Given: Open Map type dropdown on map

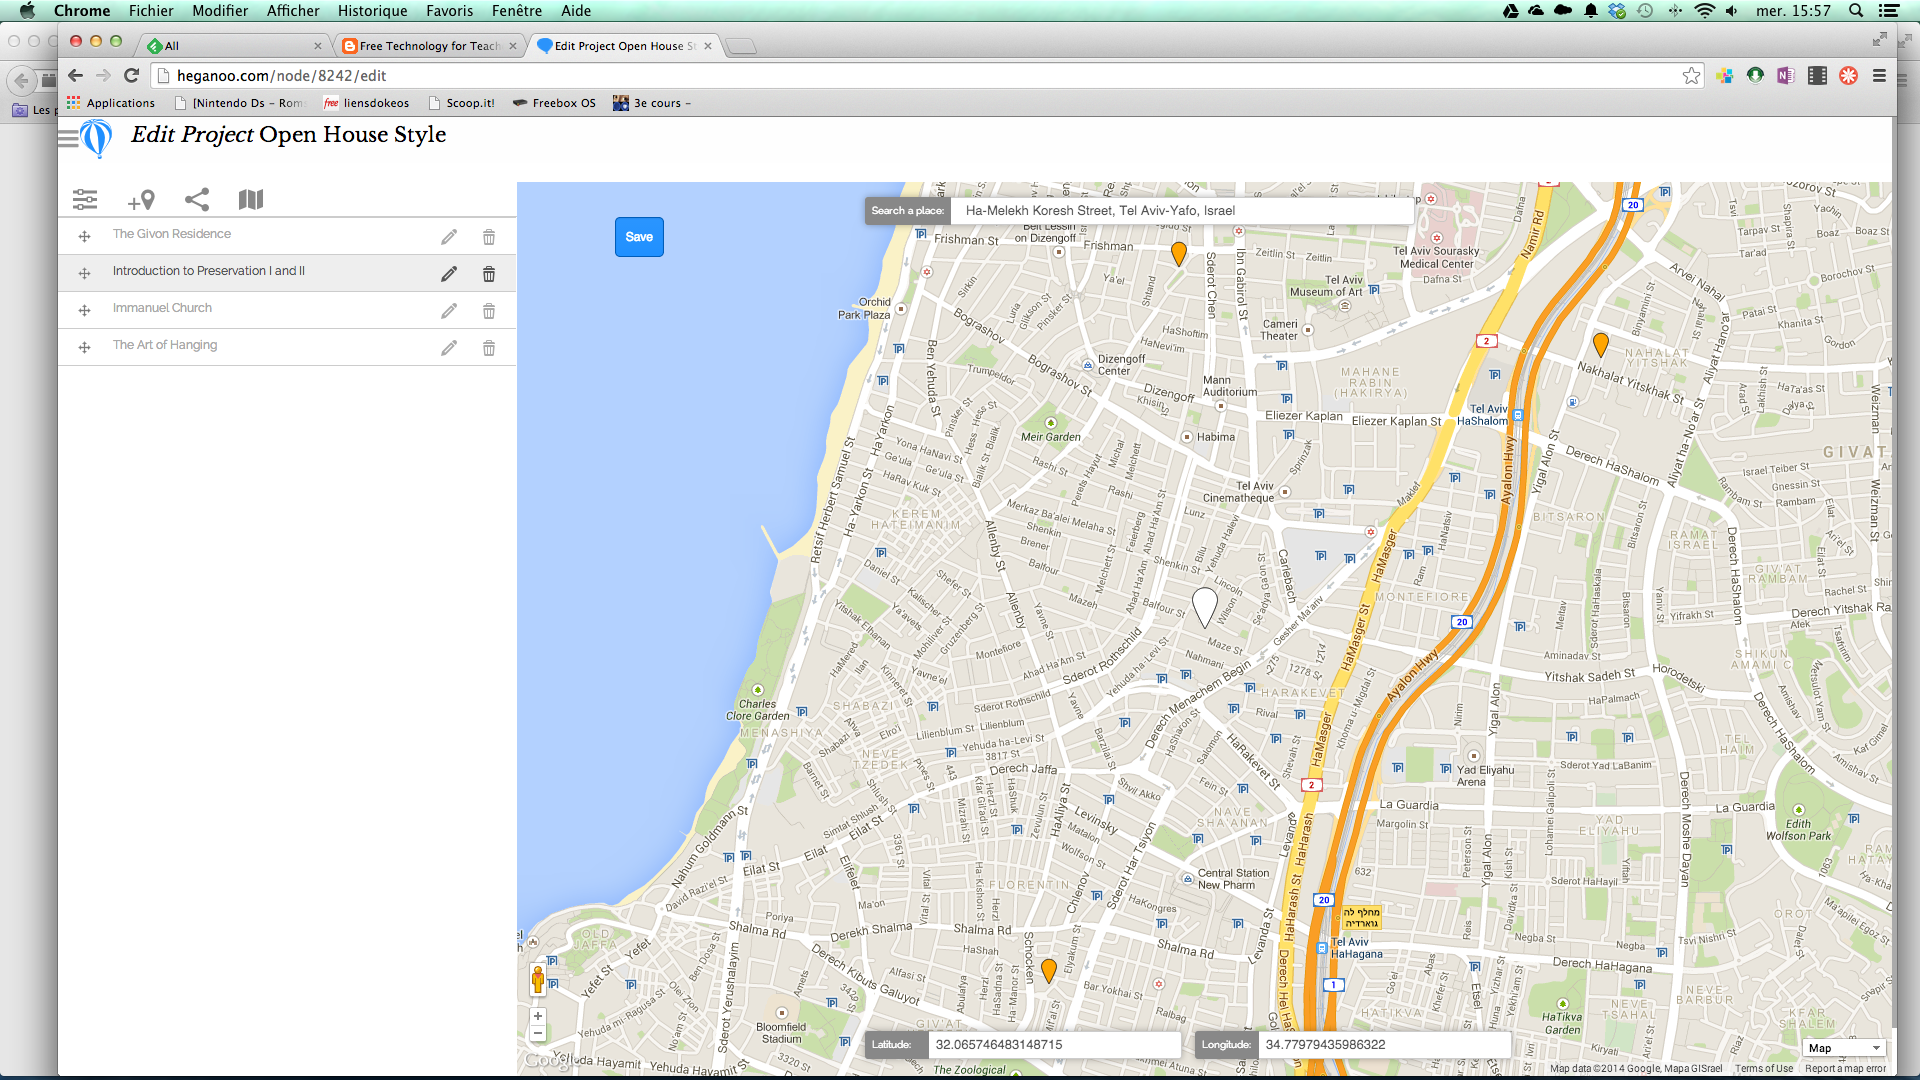Looking at the screenshot, I should (x=1845, y=1048).
